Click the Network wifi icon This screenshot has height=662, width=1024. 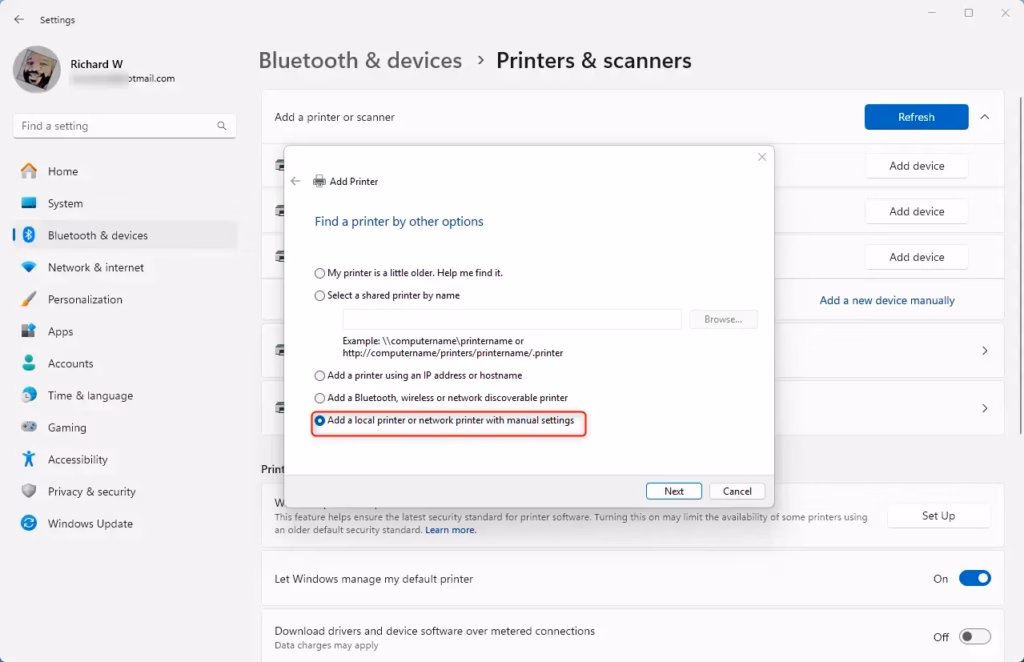pyautogui.click(x=29, y=267)
